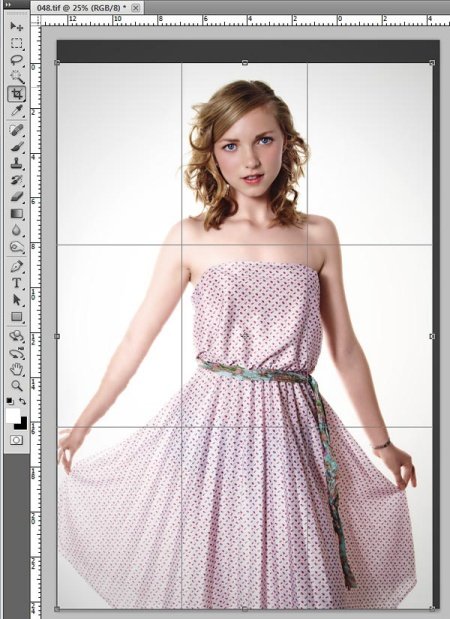This screenshot has width=450, height=619.
Task: Select the Rectangle shape tool
Action: (x=17, y=317)
